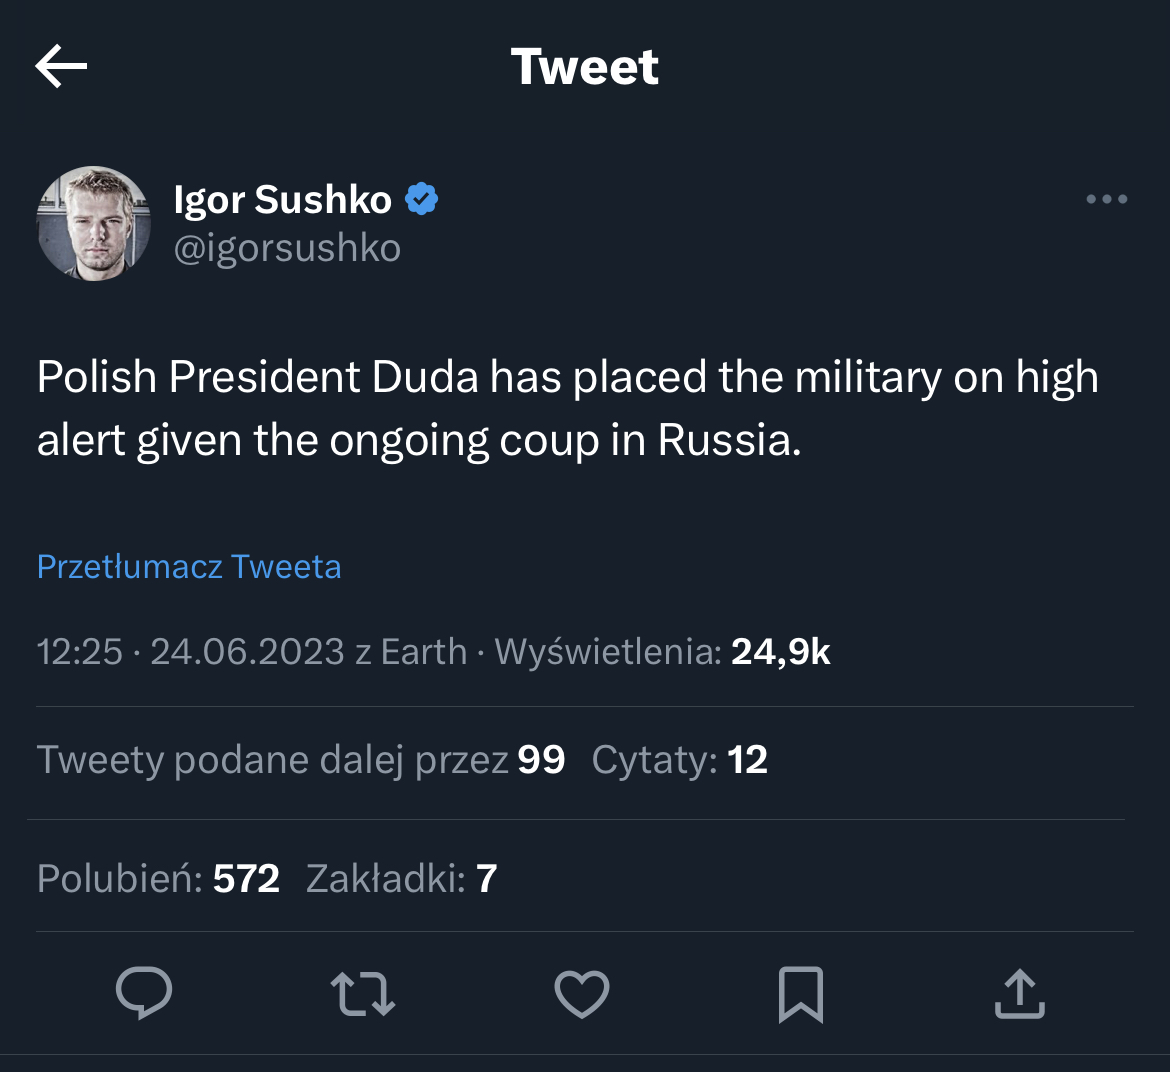Tap the retweet arrows icon
Screen dimensions: 1170x1072
tap(362, 994)
